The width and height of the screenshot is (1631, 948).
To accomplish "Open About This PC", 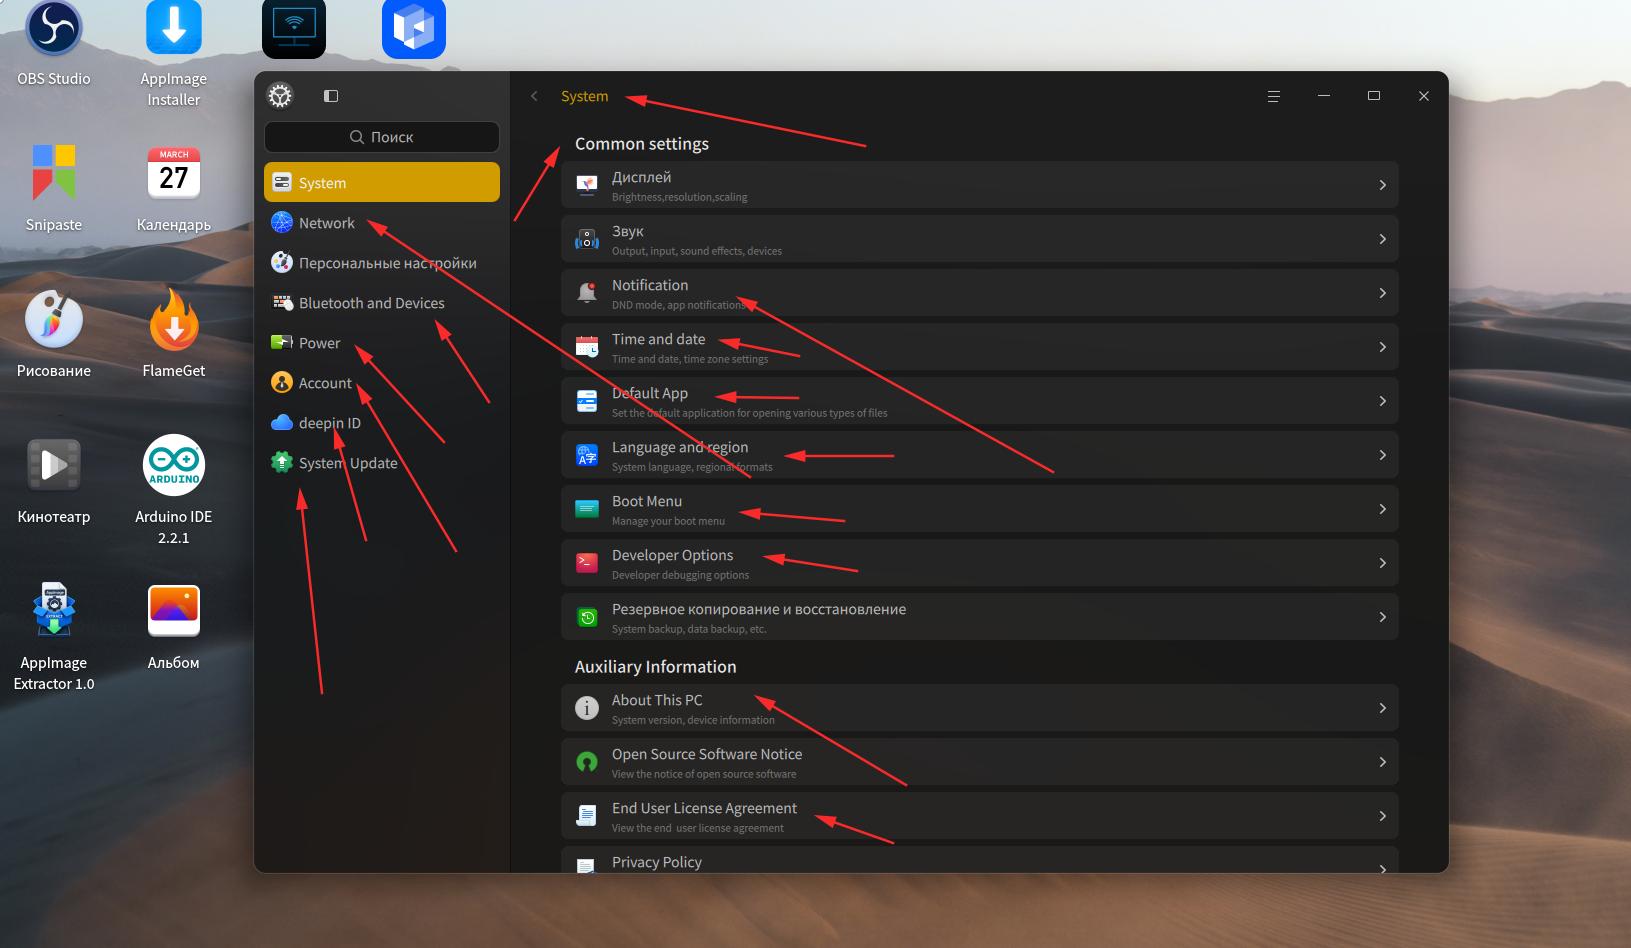I will (x=979, y=708).
